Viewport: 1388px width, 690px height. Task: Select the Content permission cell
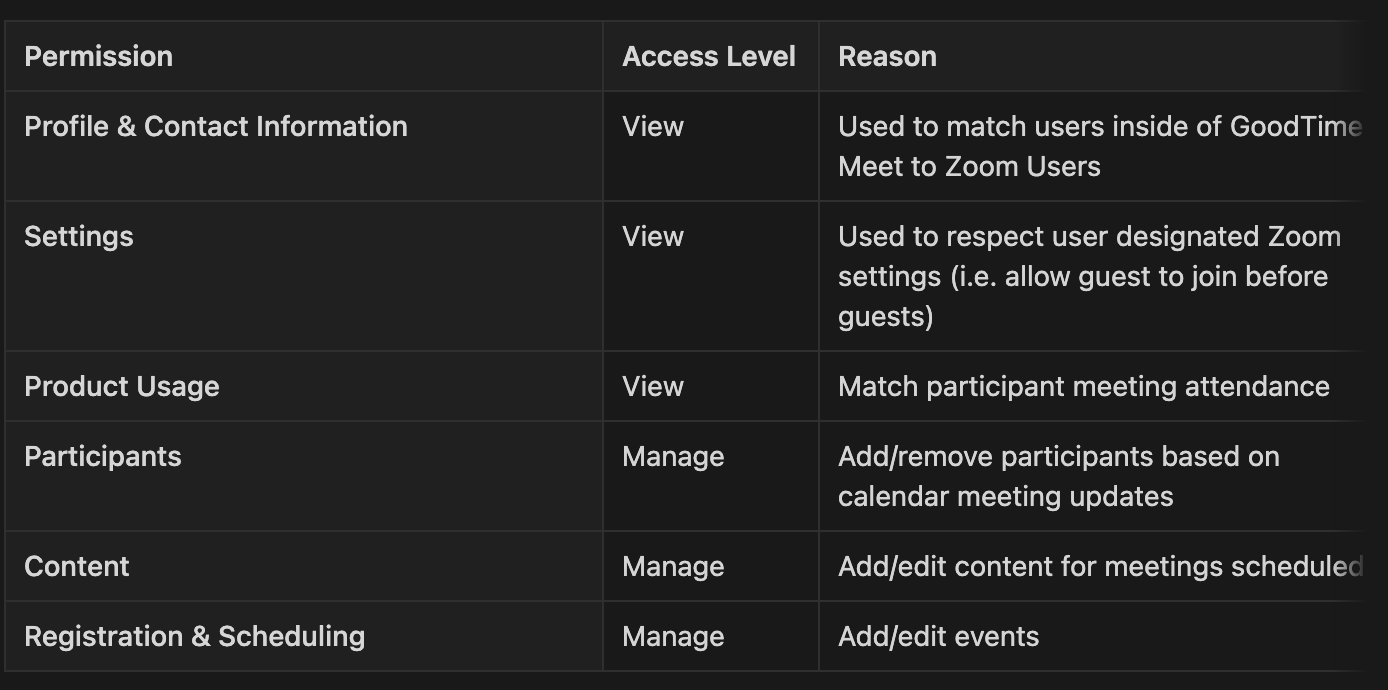pos(77,567)
